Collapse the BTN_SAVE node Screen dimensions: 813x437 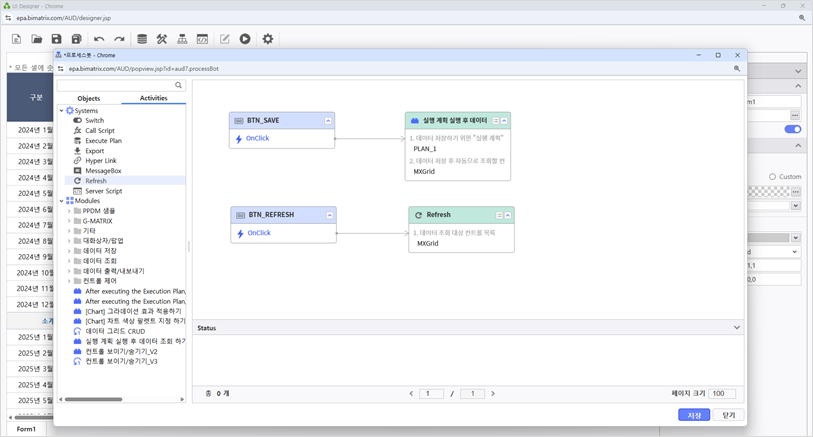pos(328,121)
